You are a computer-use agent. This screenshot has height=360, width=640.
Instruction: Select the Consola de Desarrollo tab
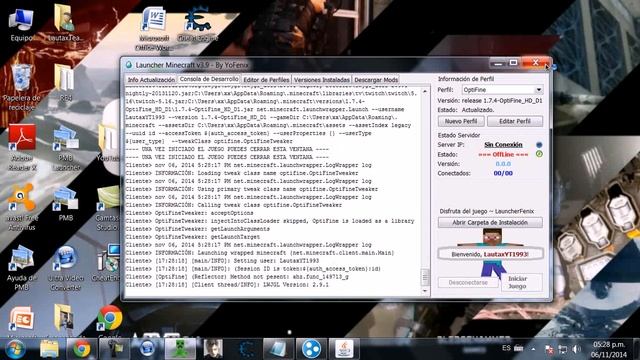(209, 79)
